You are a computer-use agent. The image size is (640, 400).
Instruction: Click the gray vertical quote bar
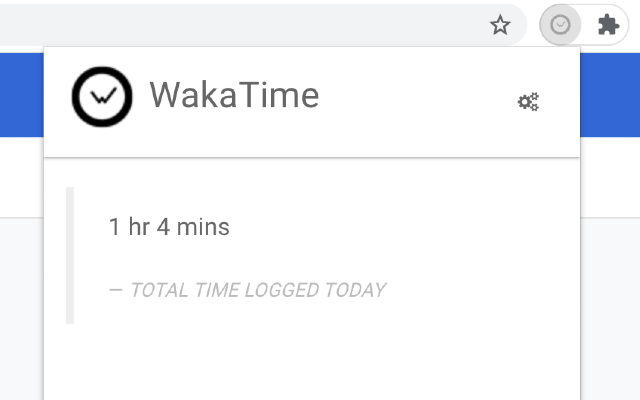point(70,255)
